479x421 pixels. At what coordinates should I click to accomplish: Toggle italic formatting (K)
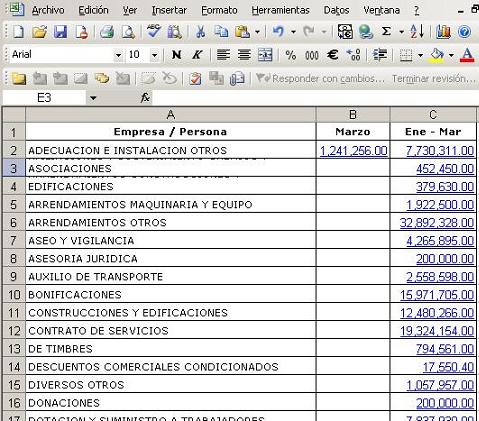[197, 55]
